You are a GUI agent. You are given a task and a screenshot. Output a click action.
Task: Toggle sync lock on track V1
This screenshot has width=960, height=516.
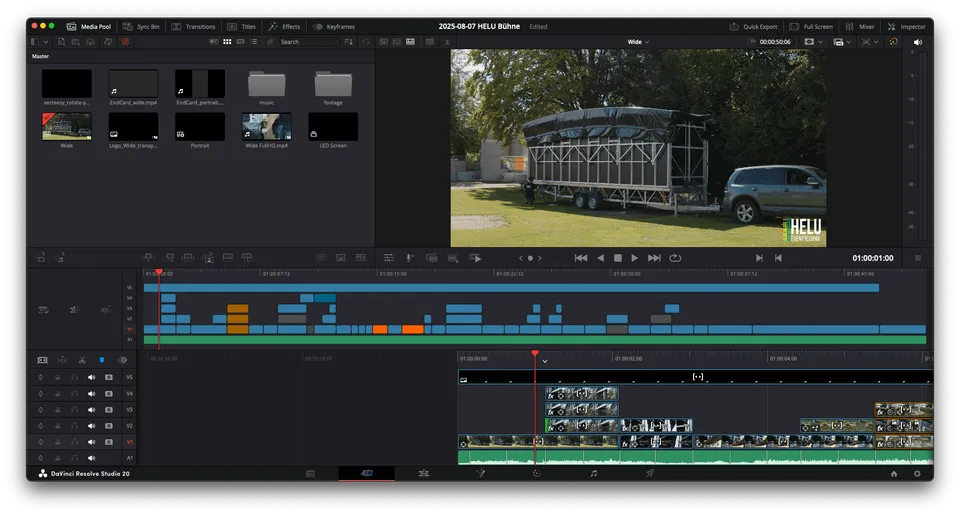[x=40, y=441]
